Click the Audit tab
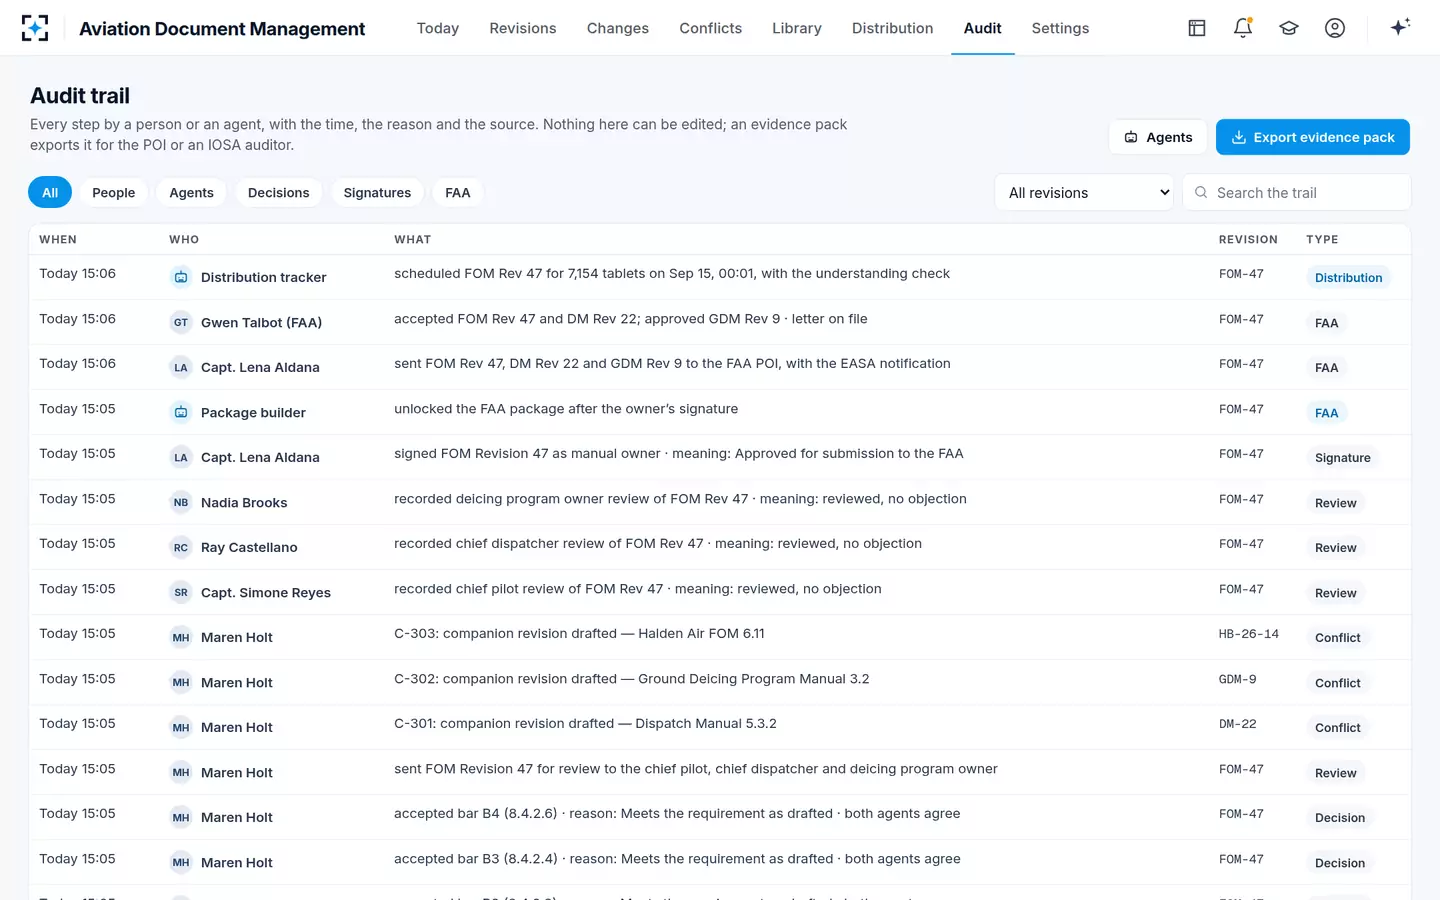Screen dimensions: 1440x900 983,28
